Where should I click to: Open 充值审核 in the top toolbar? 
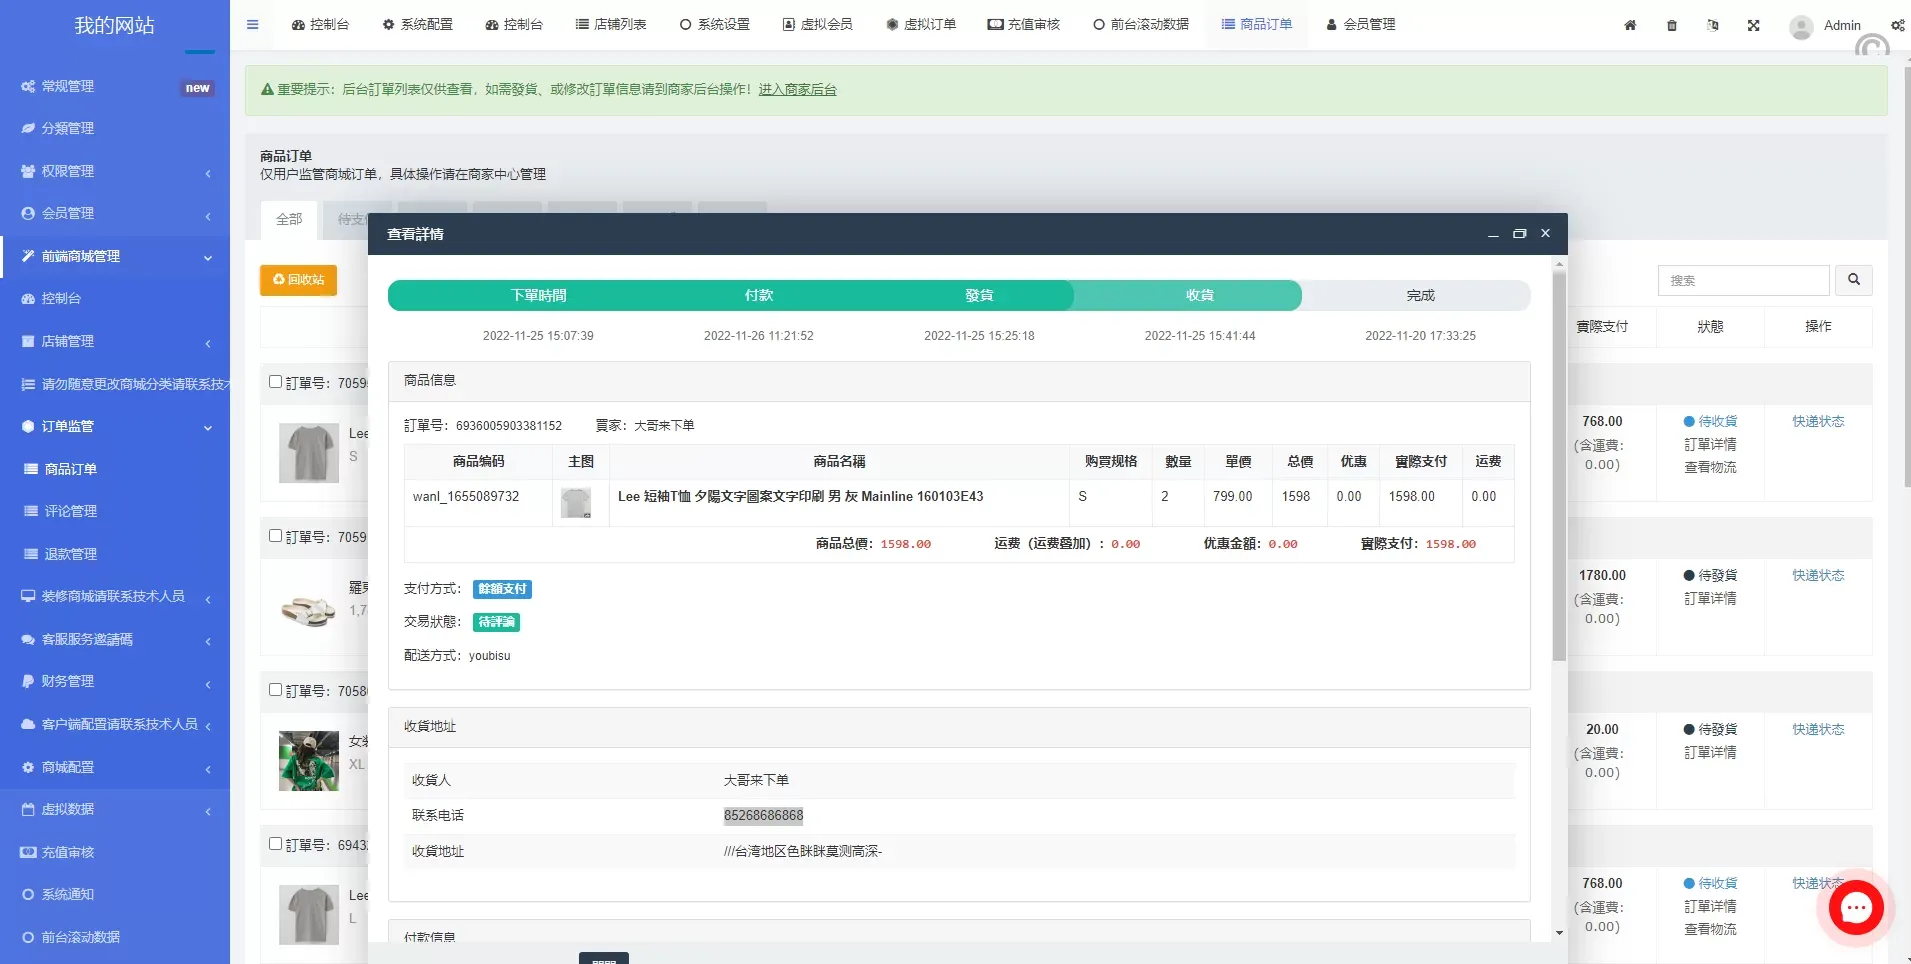coord(1022,24)
